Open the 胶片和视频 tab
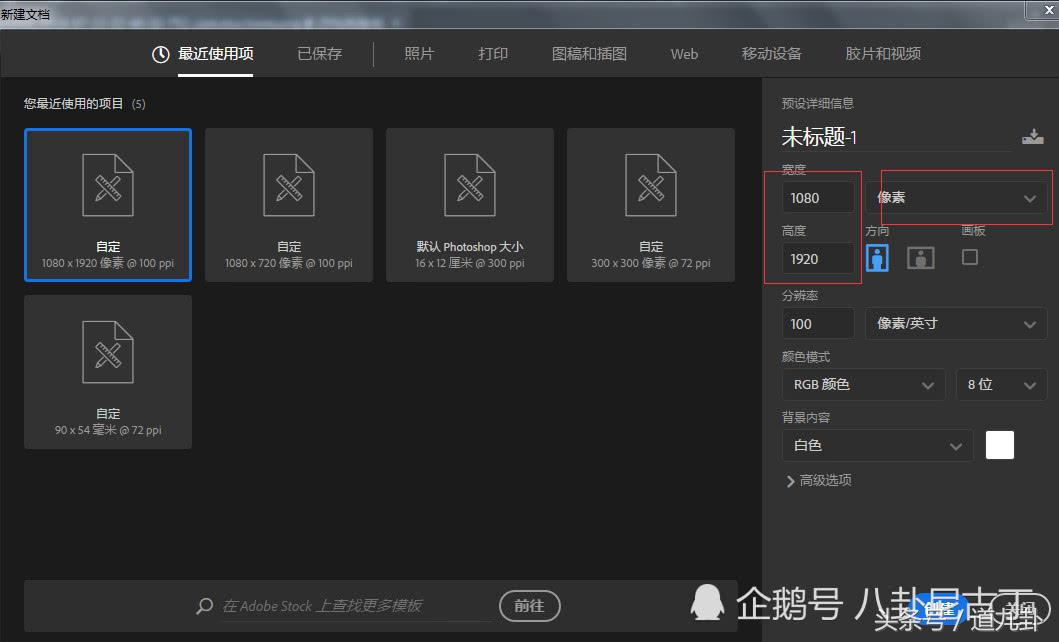 (881, 54)
